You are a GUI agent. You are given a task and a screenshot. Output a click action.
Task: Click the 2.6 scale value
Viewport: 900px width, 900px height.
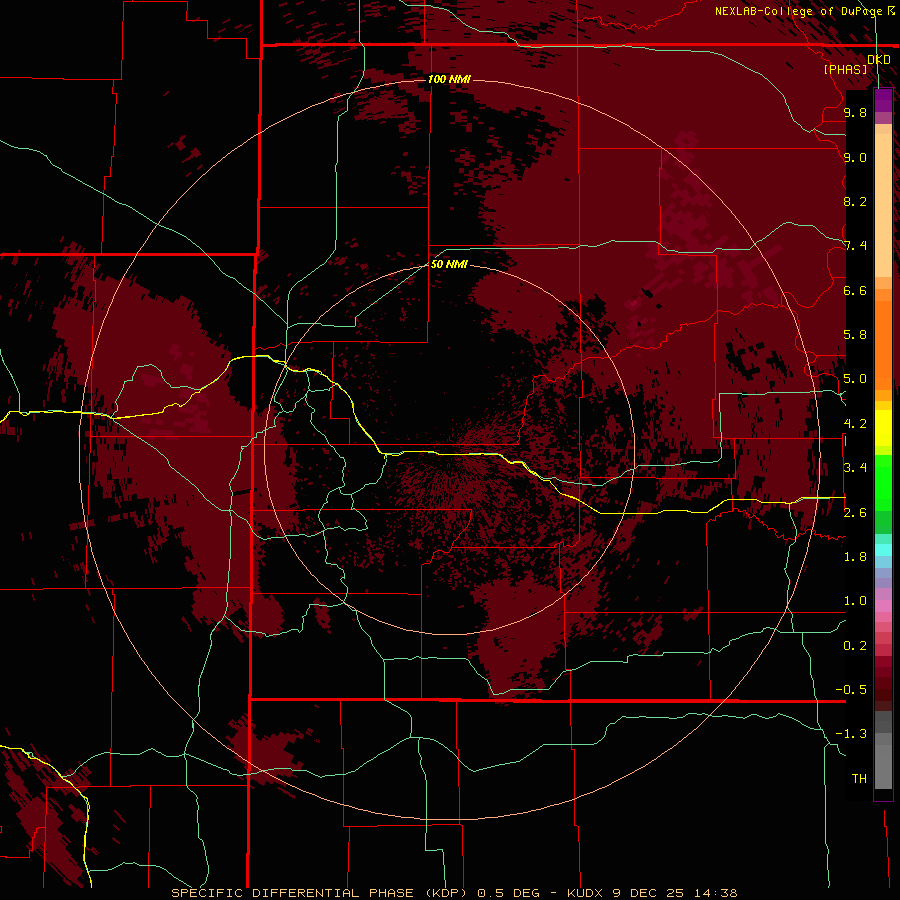click(855, 513)
